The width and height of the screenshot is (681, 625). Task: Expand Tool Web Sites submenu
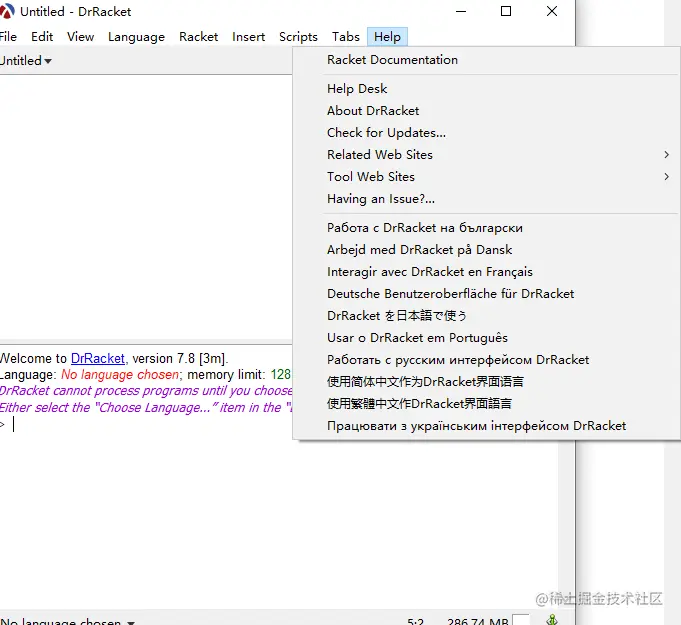[x=486, y=177]
